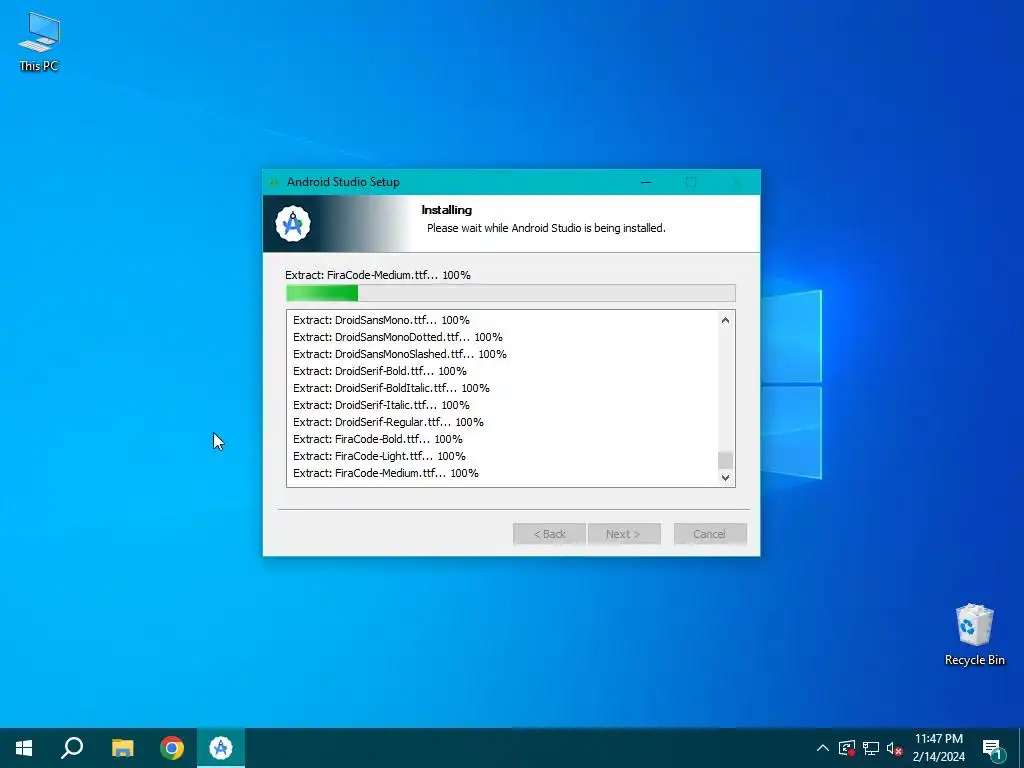Select log line FiraCode-Bold.ttf
Screen dimensions: 1024x768
[x=377, y=439]
